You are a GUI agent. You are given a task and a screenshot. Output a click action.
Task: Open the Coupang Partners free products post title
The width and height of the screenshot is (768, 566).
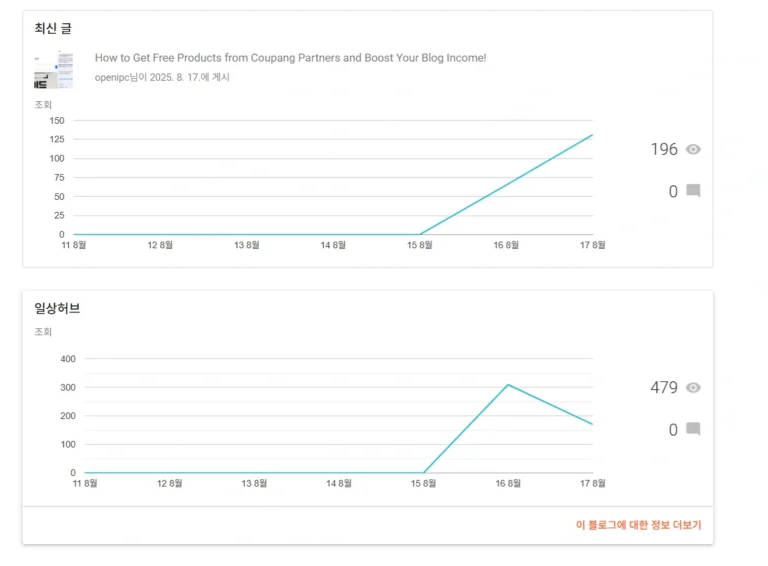pos(290,58)
